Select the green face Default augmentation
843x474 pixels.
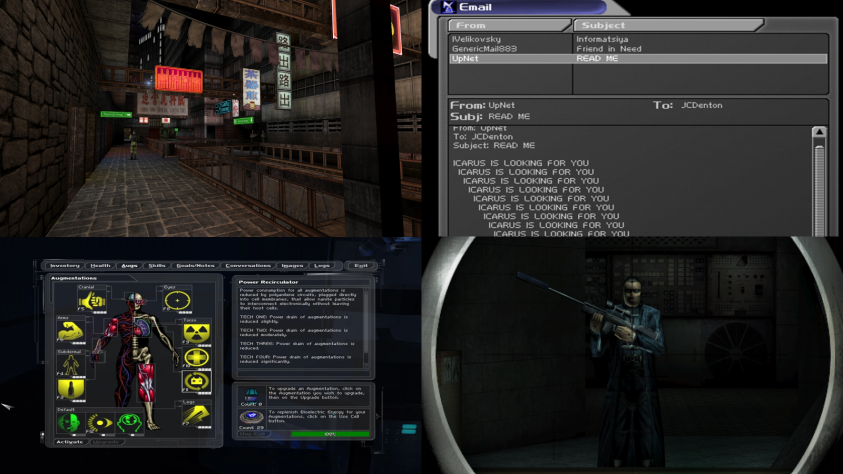(69, 423)
